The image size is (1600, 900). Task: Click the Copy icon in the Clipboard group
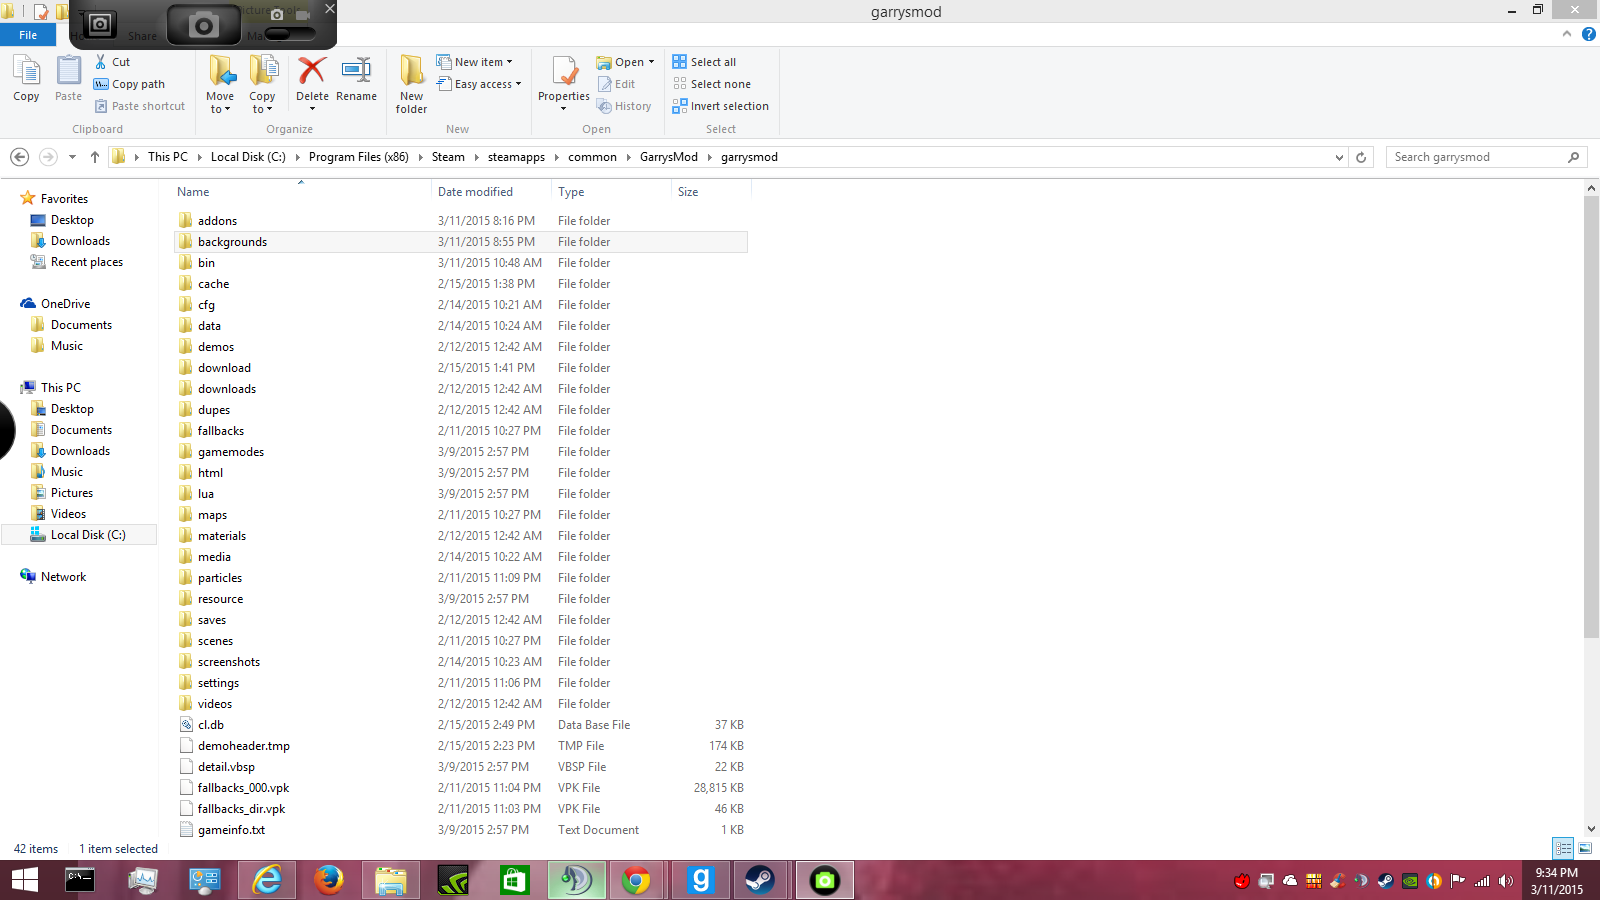(26, 71)
